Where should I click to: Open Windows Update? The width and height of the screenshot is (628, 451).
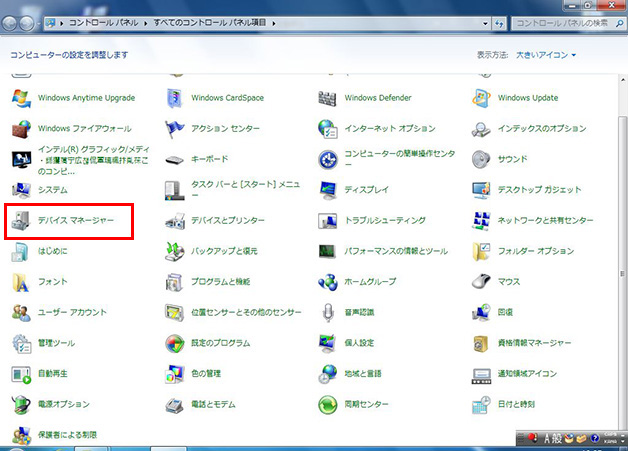515,98
